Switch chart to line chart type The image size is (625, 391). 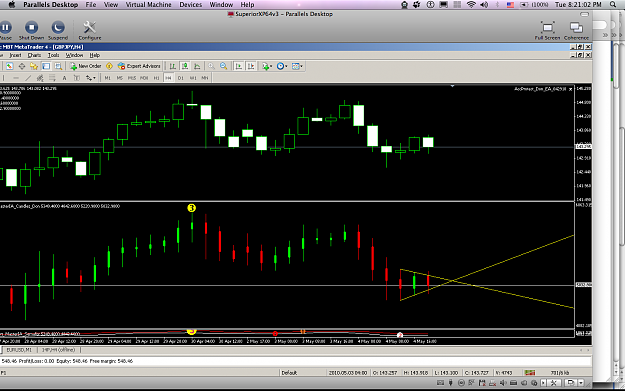pos(197,66)
